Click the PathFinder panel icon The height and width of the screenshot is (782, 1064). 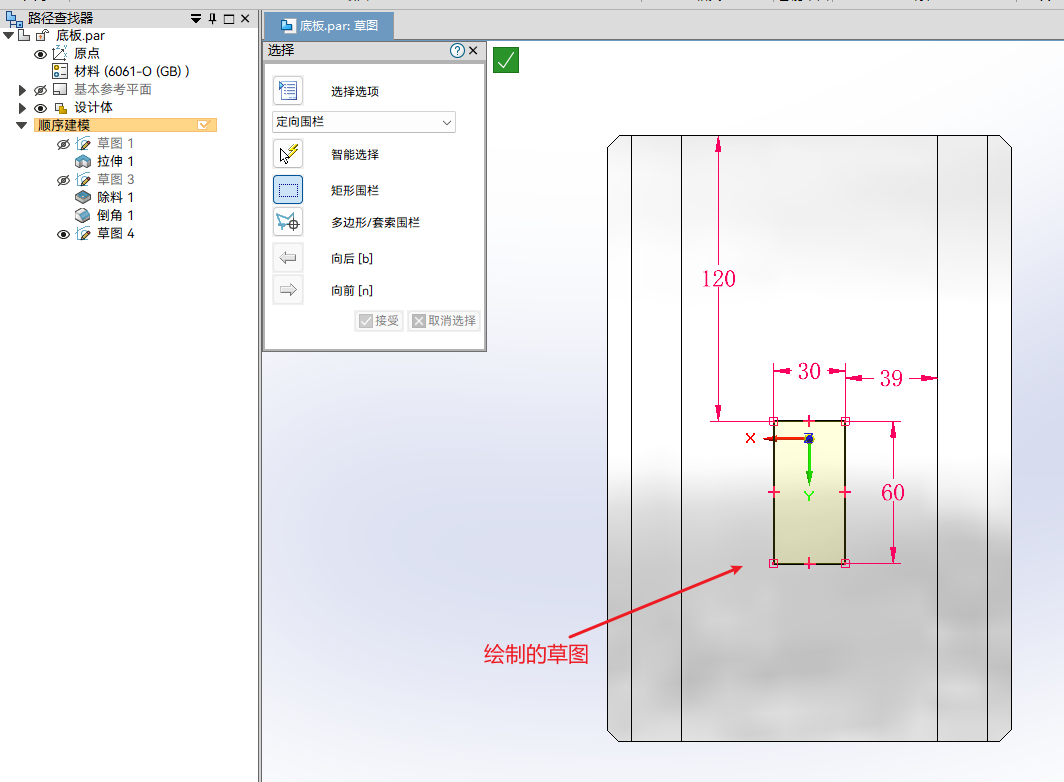pyautogui.click(x=14, y=18)
